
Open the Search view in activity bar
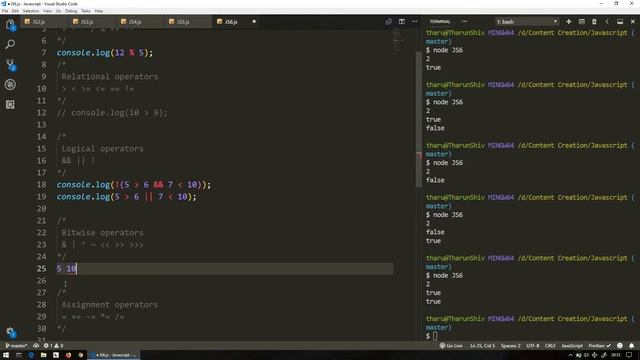click(10, 44)
